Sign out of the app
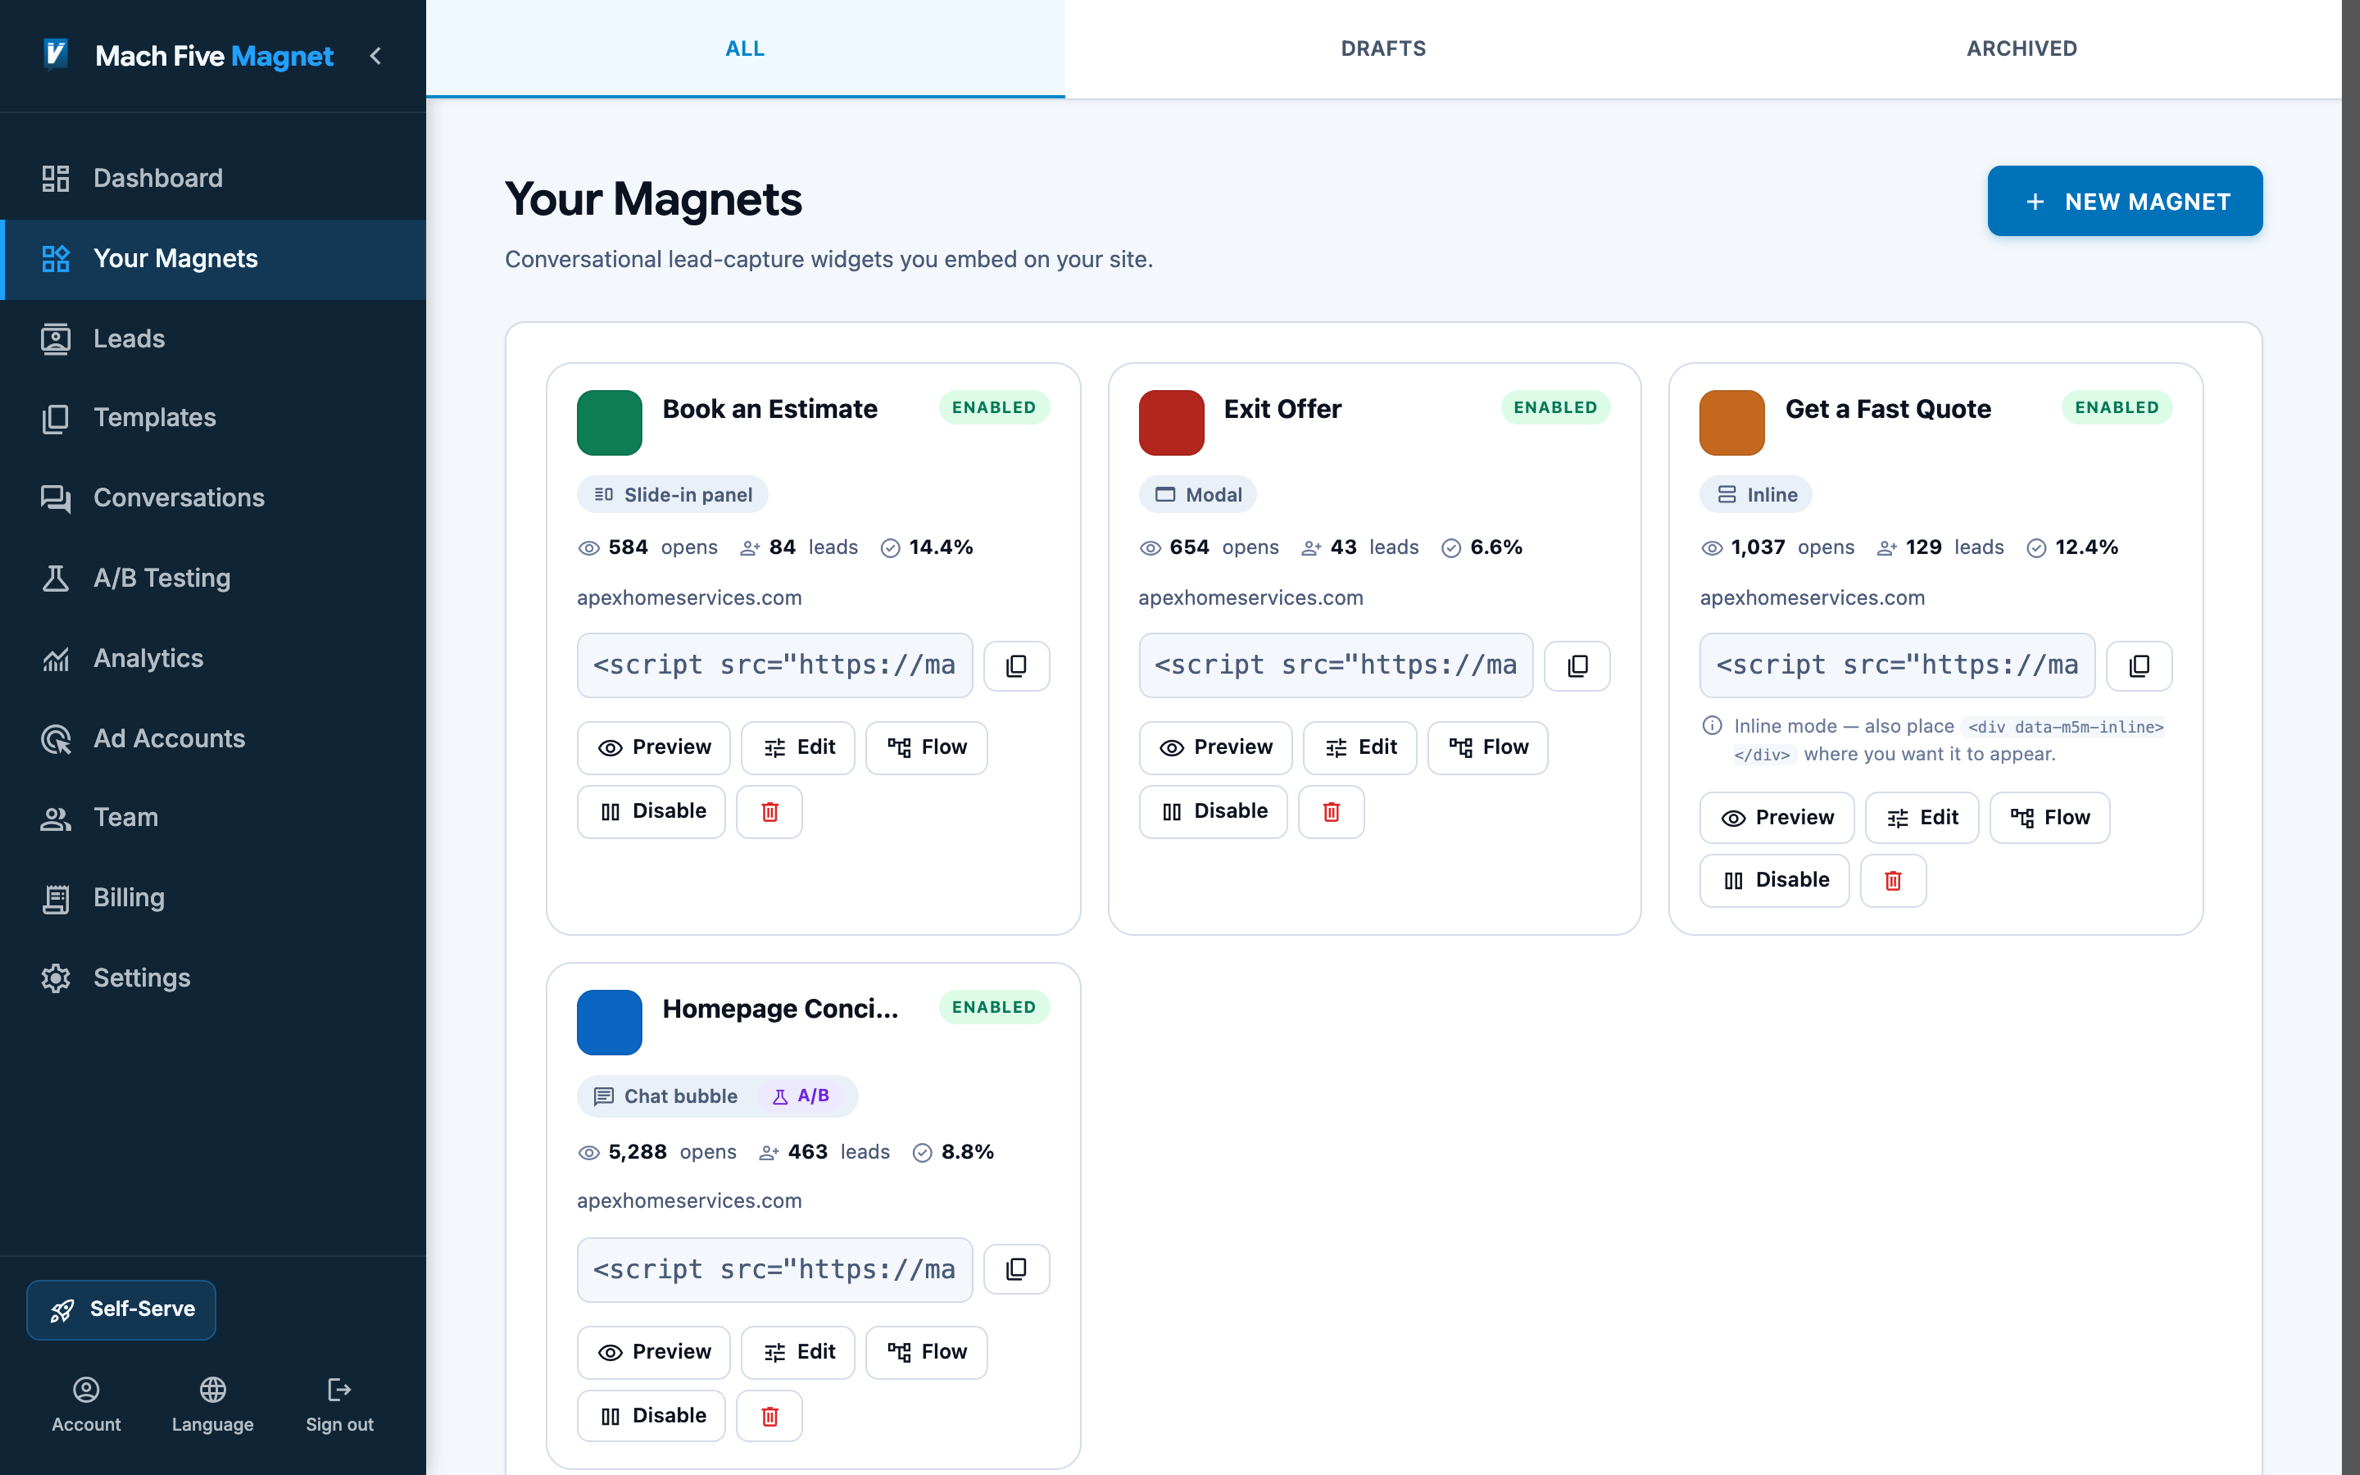The image size is (2360, 1475). point(339,1404)
